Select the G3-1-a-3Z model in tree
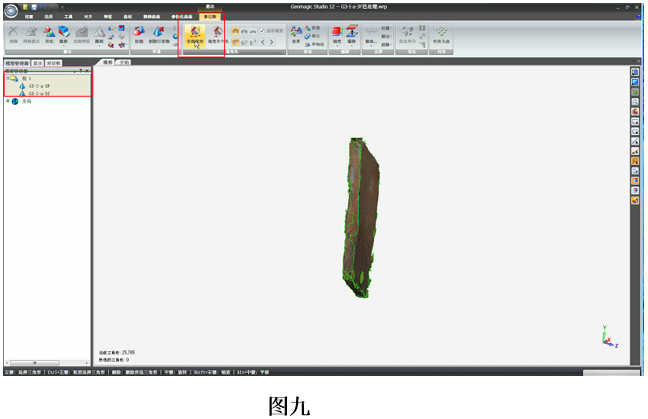This screenshot has height=419, width=648. pos(38,93)
